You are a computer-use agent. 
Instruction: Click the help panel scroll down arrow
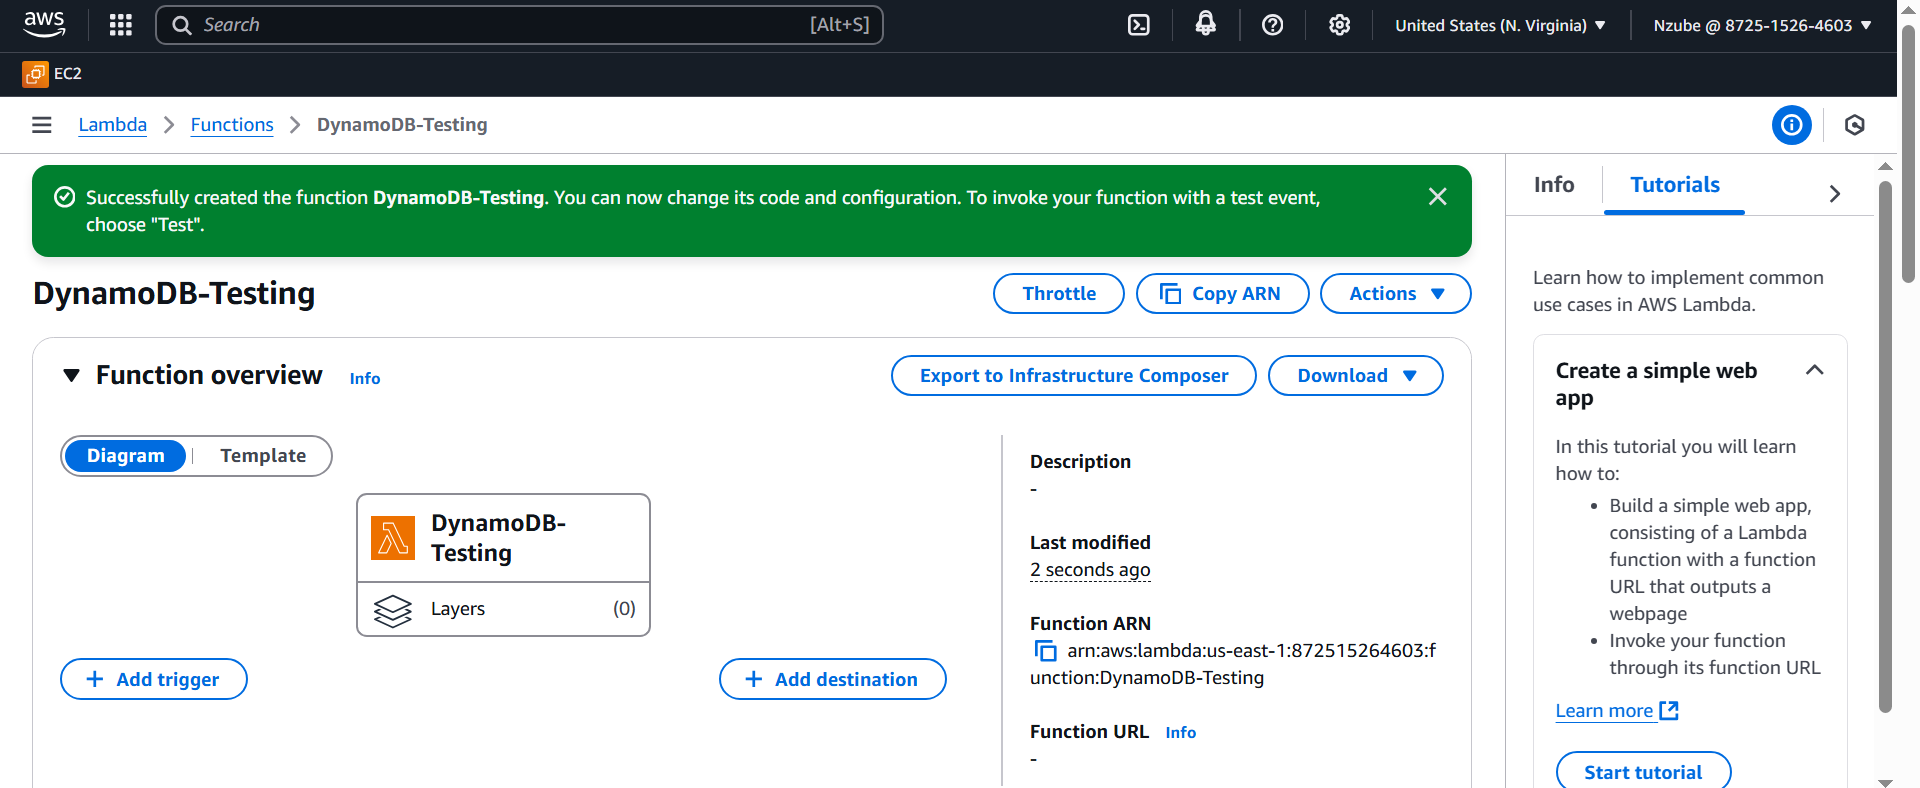tap(1885, 782)
